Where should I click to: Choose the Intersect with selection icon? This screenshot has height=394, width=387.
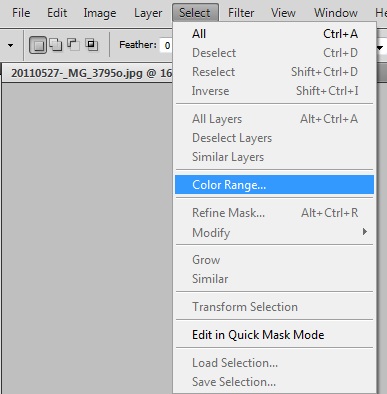(91, 45)
